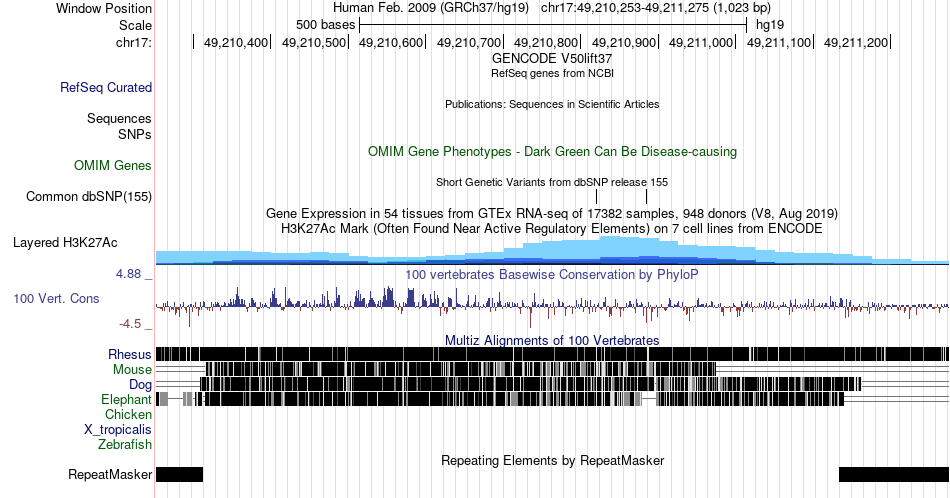Click the 49,210,800 ruler position
Viewport: 950px width, 498px height.
click(546, 42)
